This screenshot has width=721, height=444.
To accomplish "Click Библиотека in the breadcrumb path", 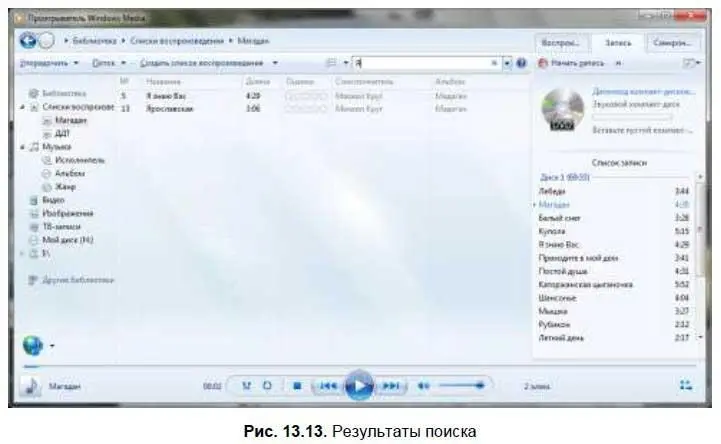I will coord(94,41).
